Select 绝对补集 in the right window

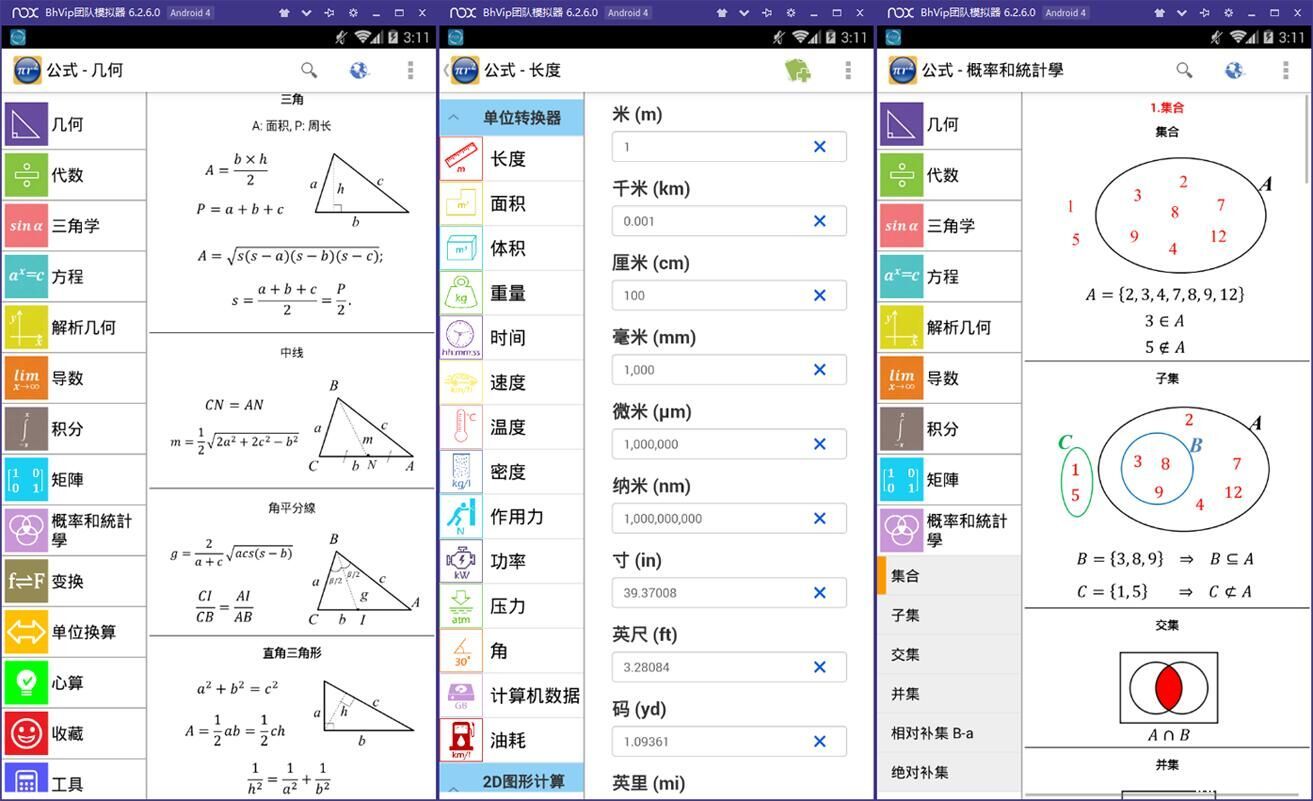tap(949, 772)
